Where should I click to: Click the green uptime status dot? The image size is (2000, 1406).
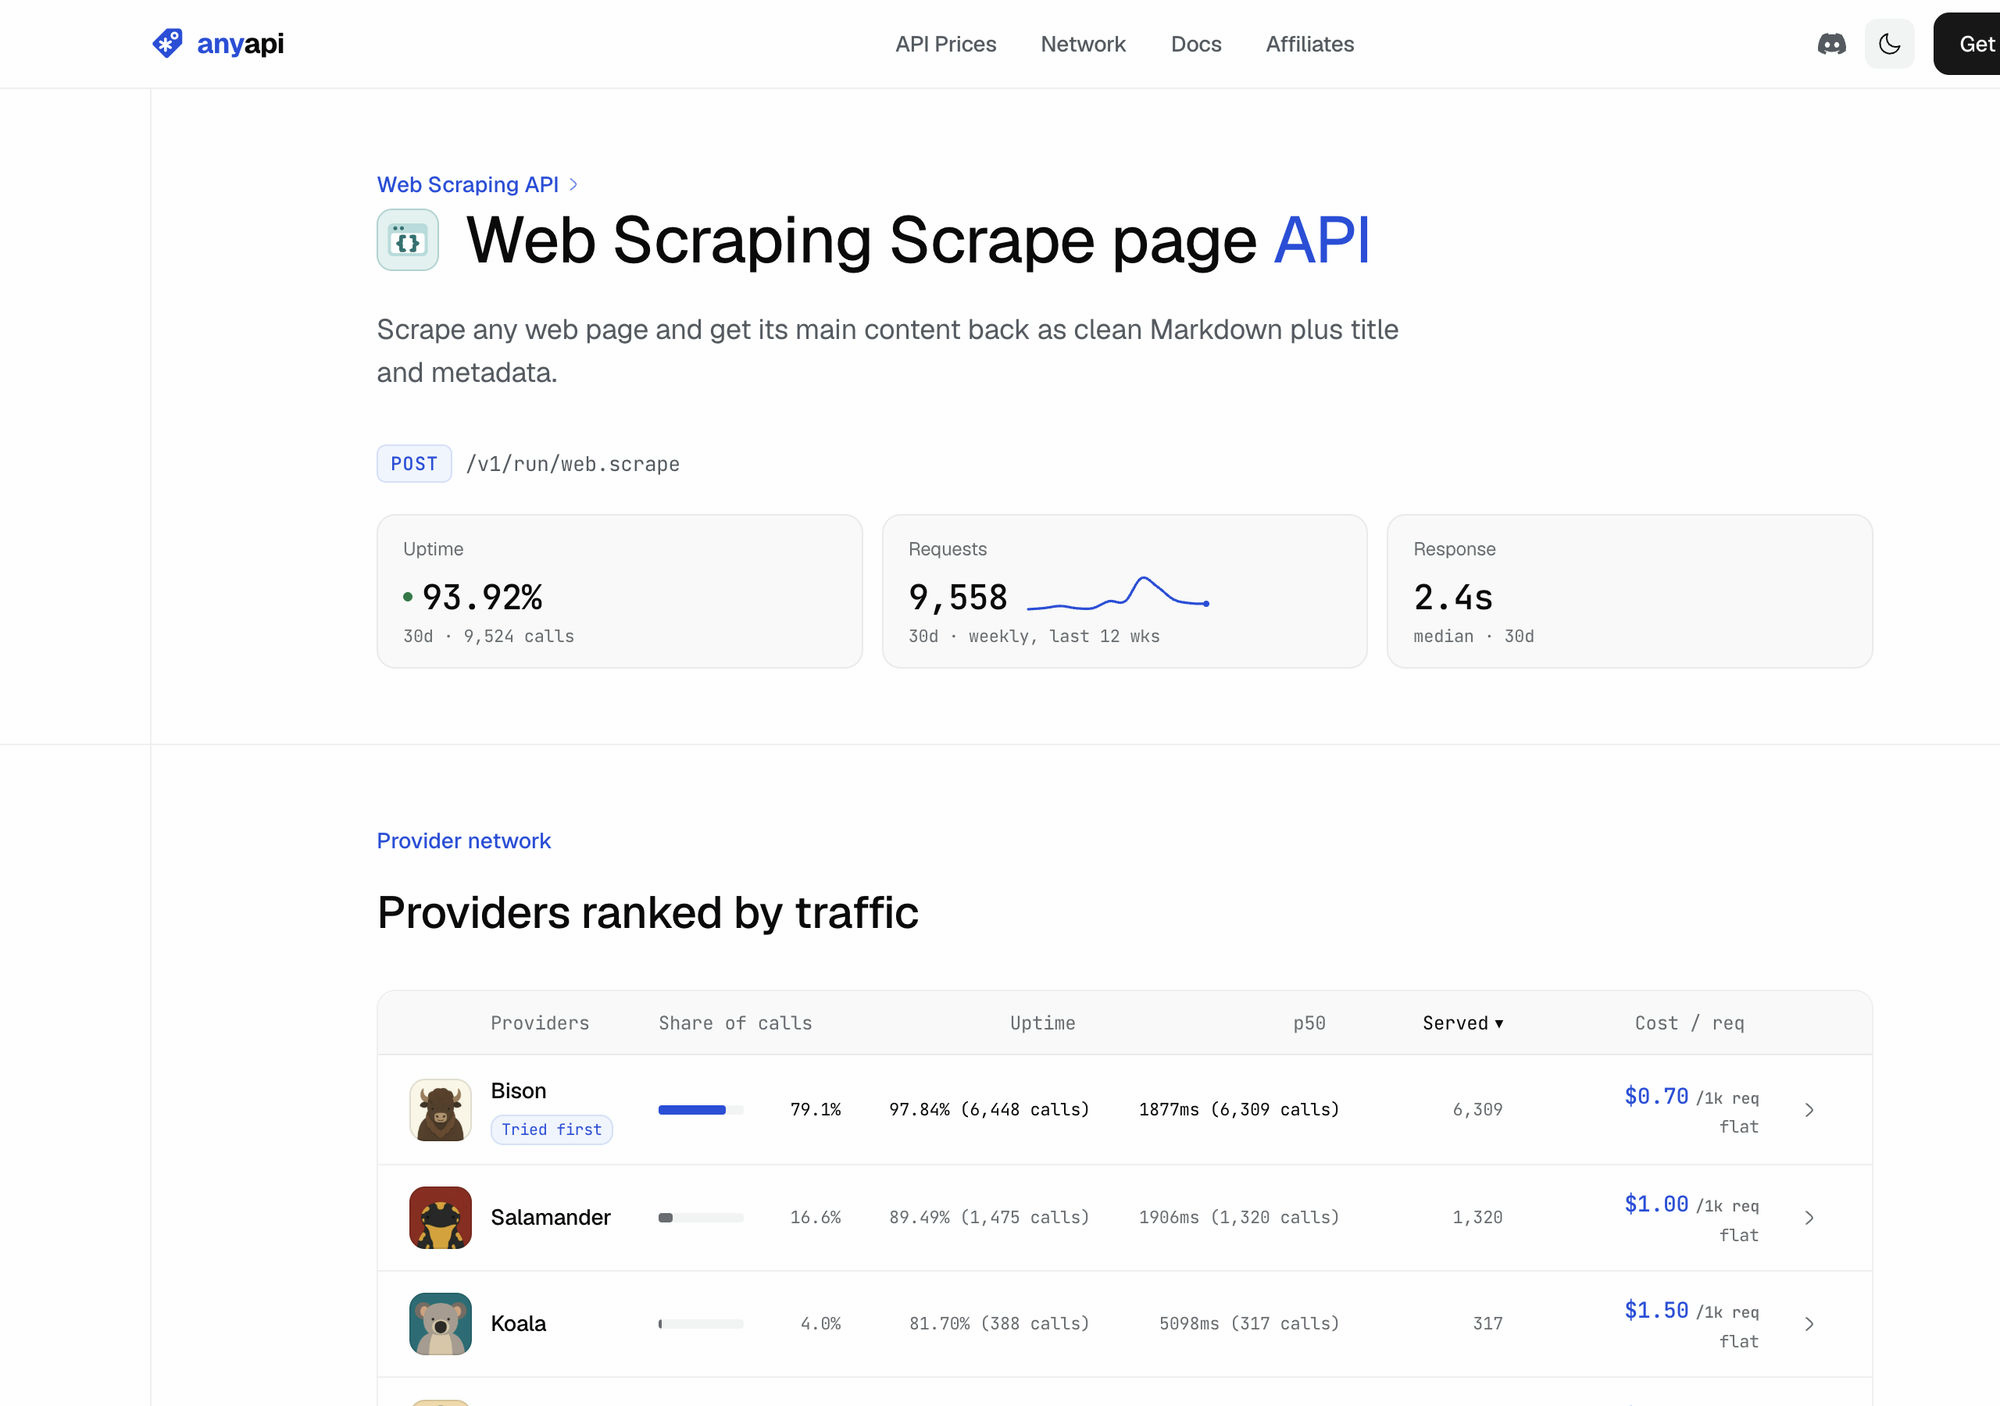[407, 597]
